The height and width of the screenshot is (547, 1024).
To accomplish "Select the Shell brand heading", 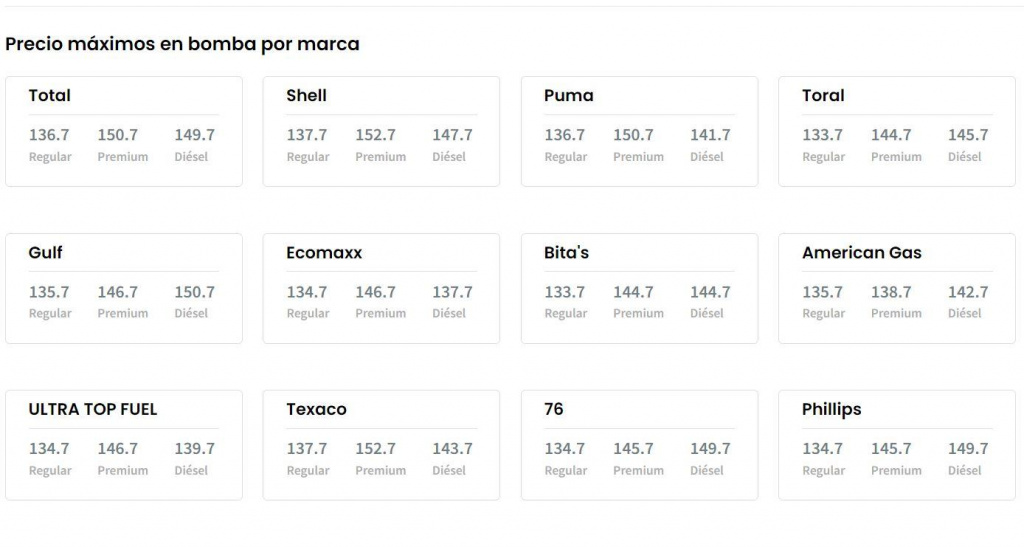I will click(306, 96).
